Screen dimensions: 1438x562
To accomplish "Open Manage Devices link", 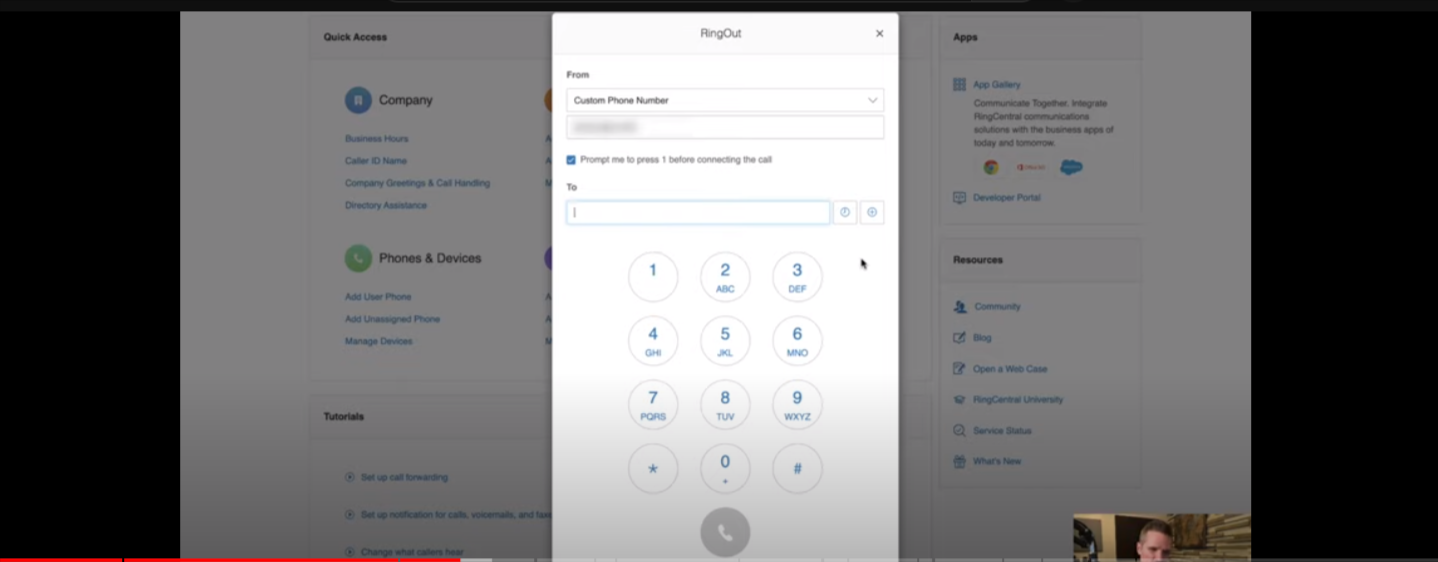I will click(x=379, y=341).
